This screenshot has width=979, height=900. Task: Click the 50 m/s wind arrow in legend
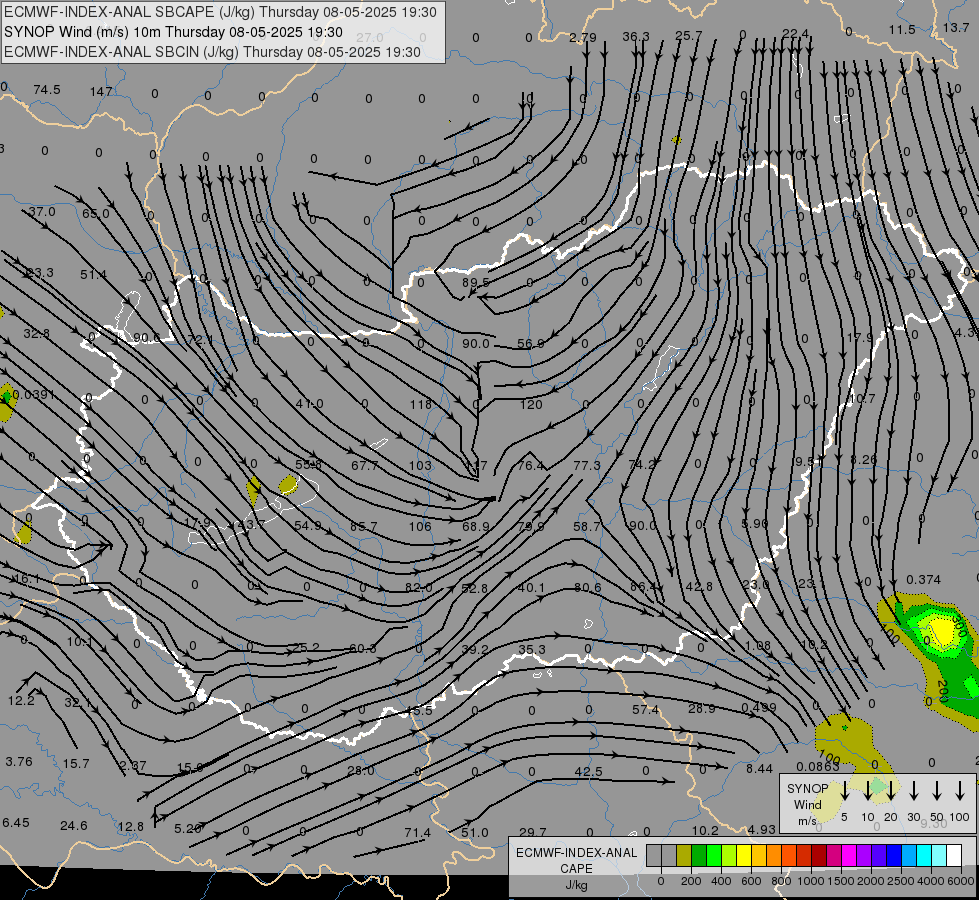[937, 791]
